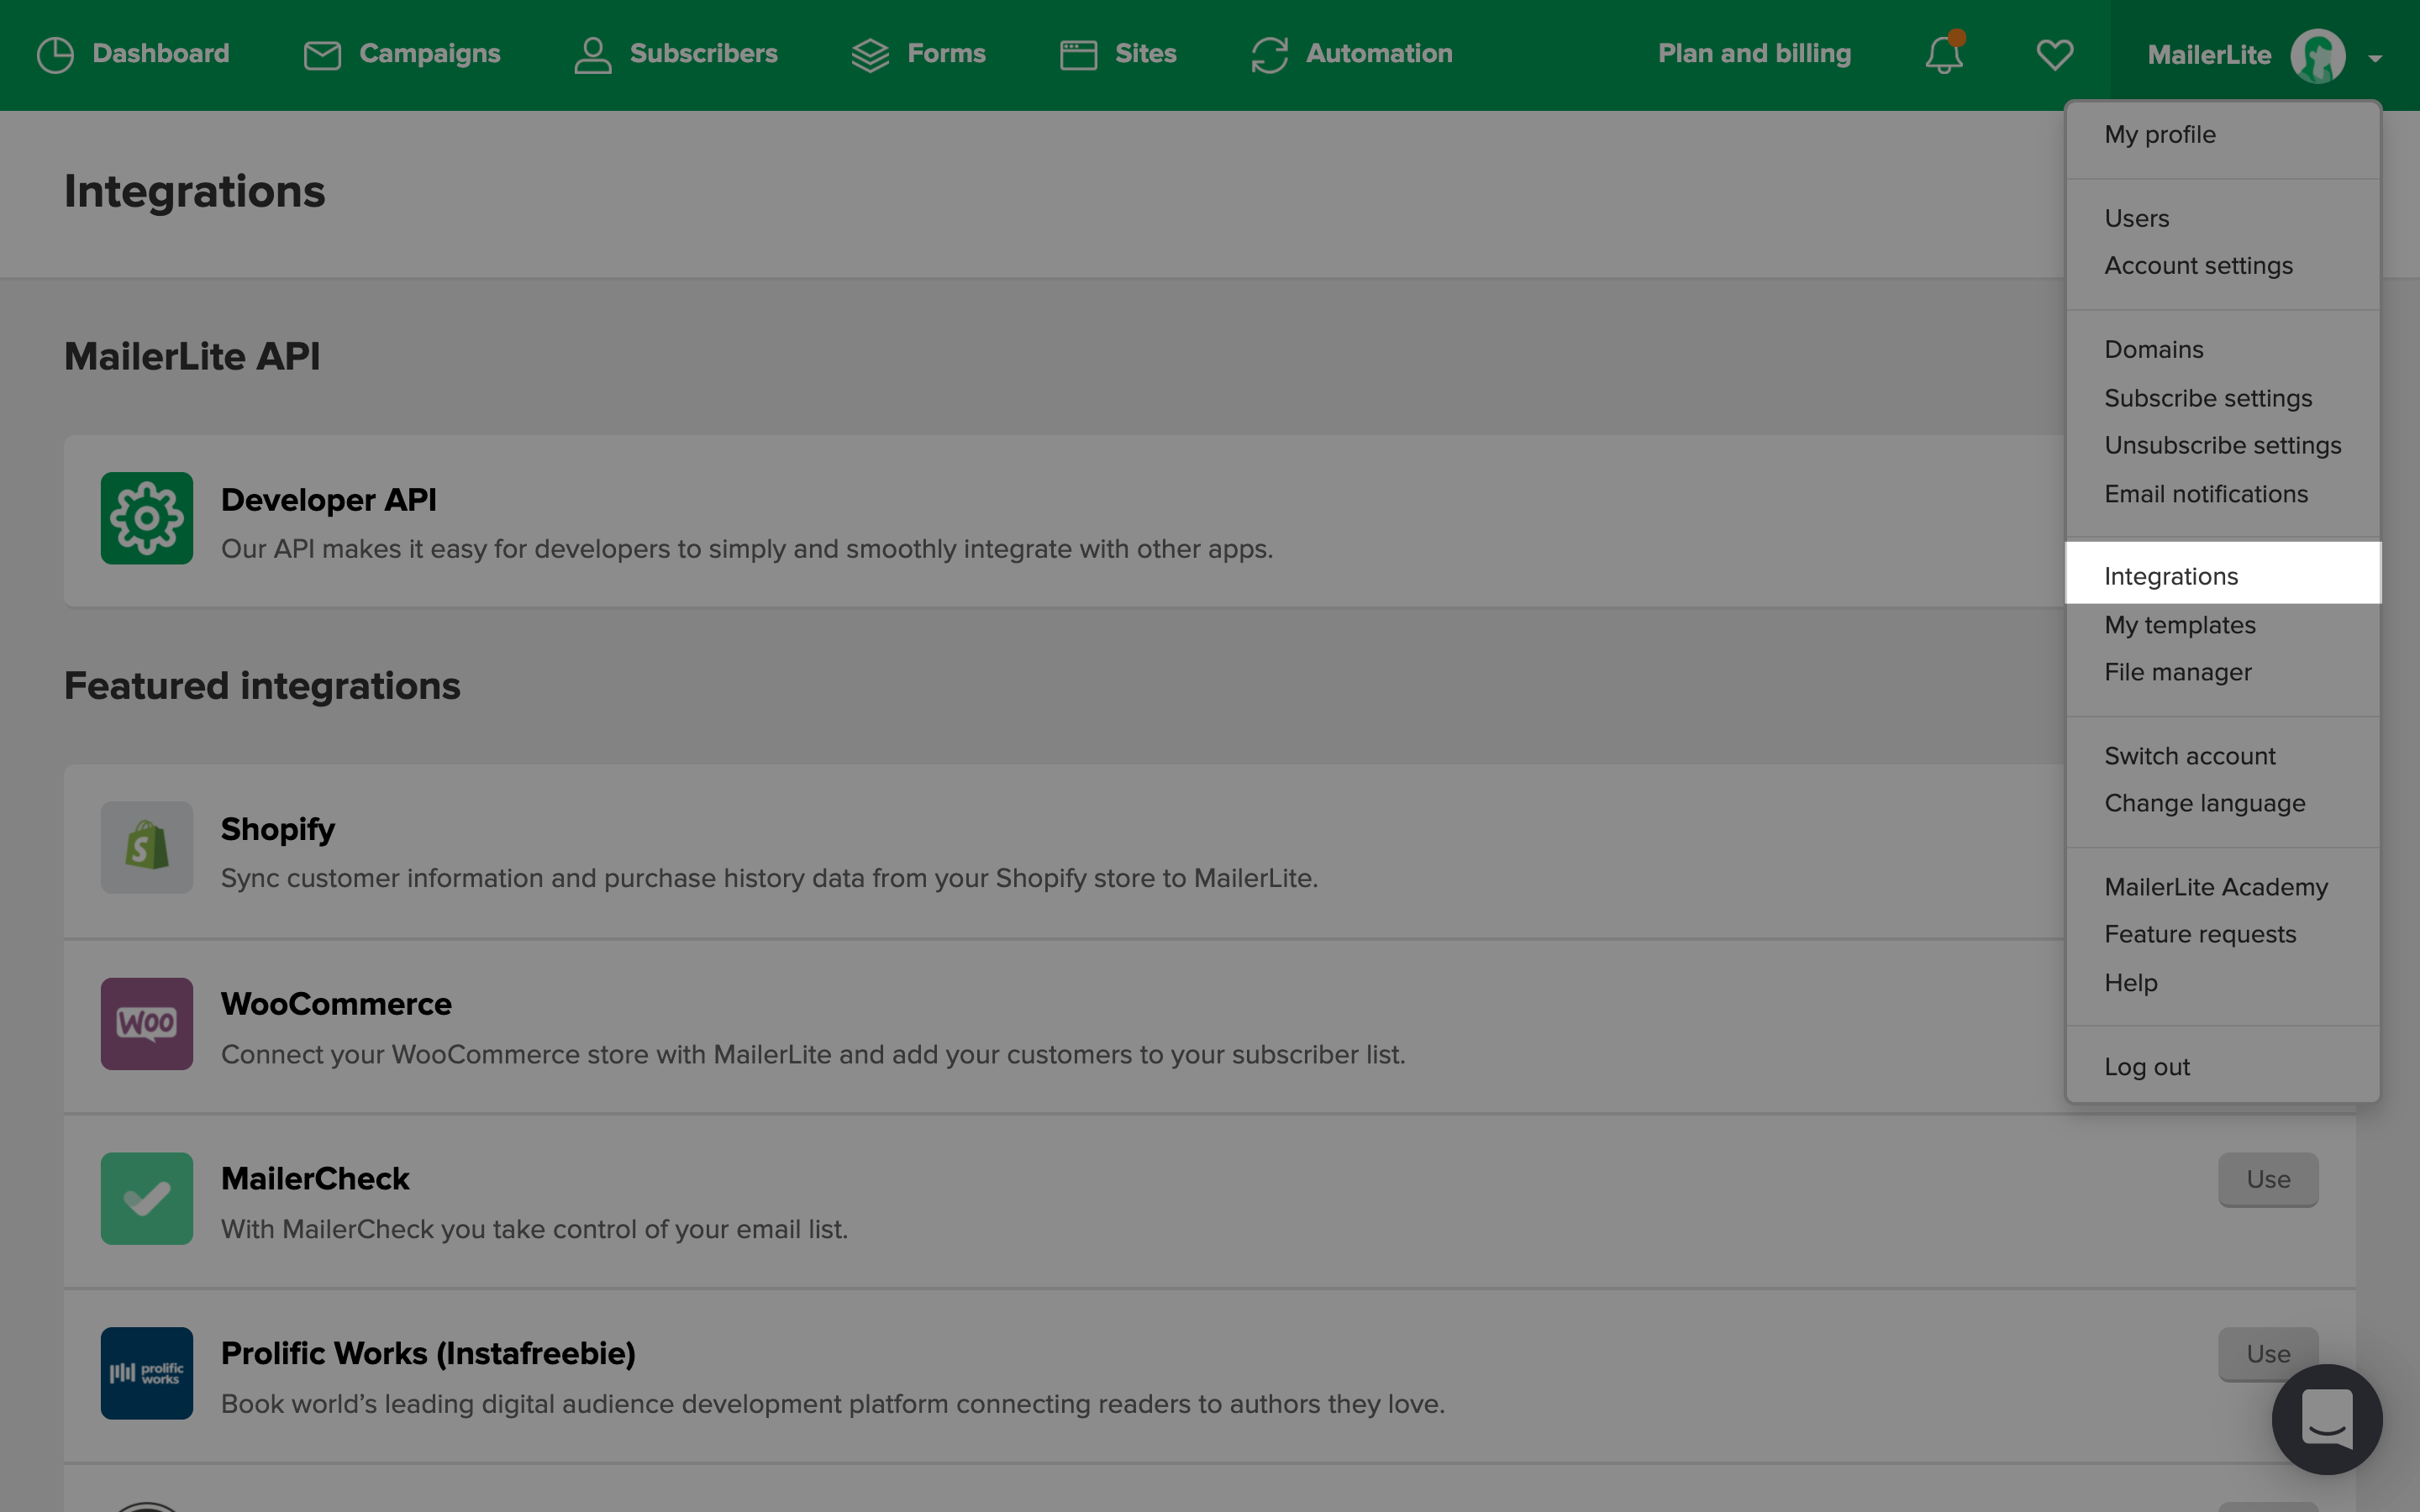This screenshot has height=1512, width=2420.
Task: Click the heart icon in the top bar
Action: coord(2054,54)
